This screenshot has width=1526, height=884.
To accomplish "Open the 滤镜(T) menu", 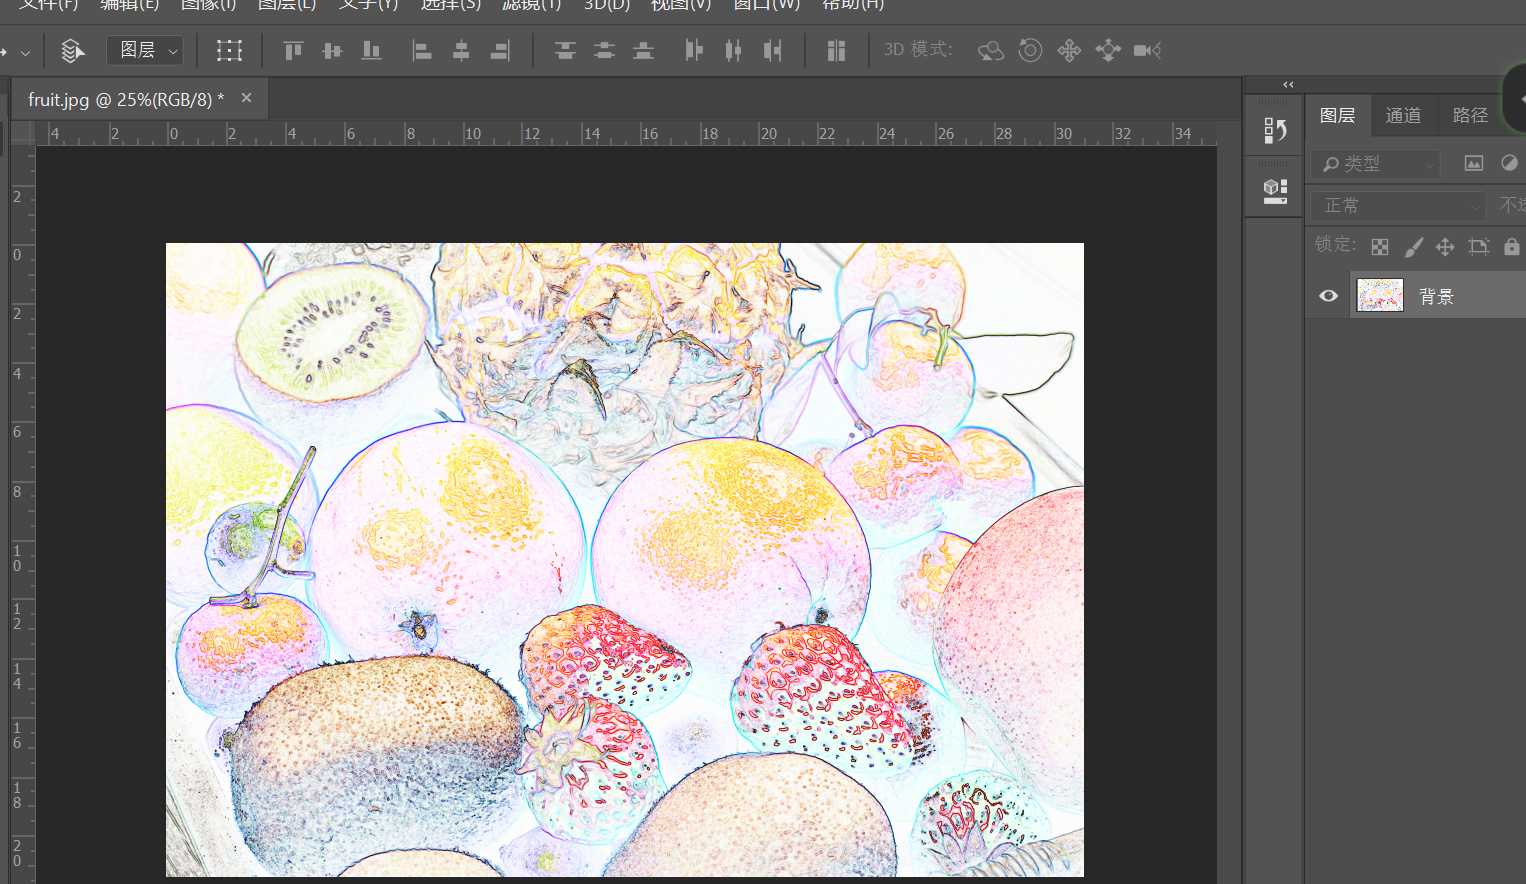I will pos(531,4).
